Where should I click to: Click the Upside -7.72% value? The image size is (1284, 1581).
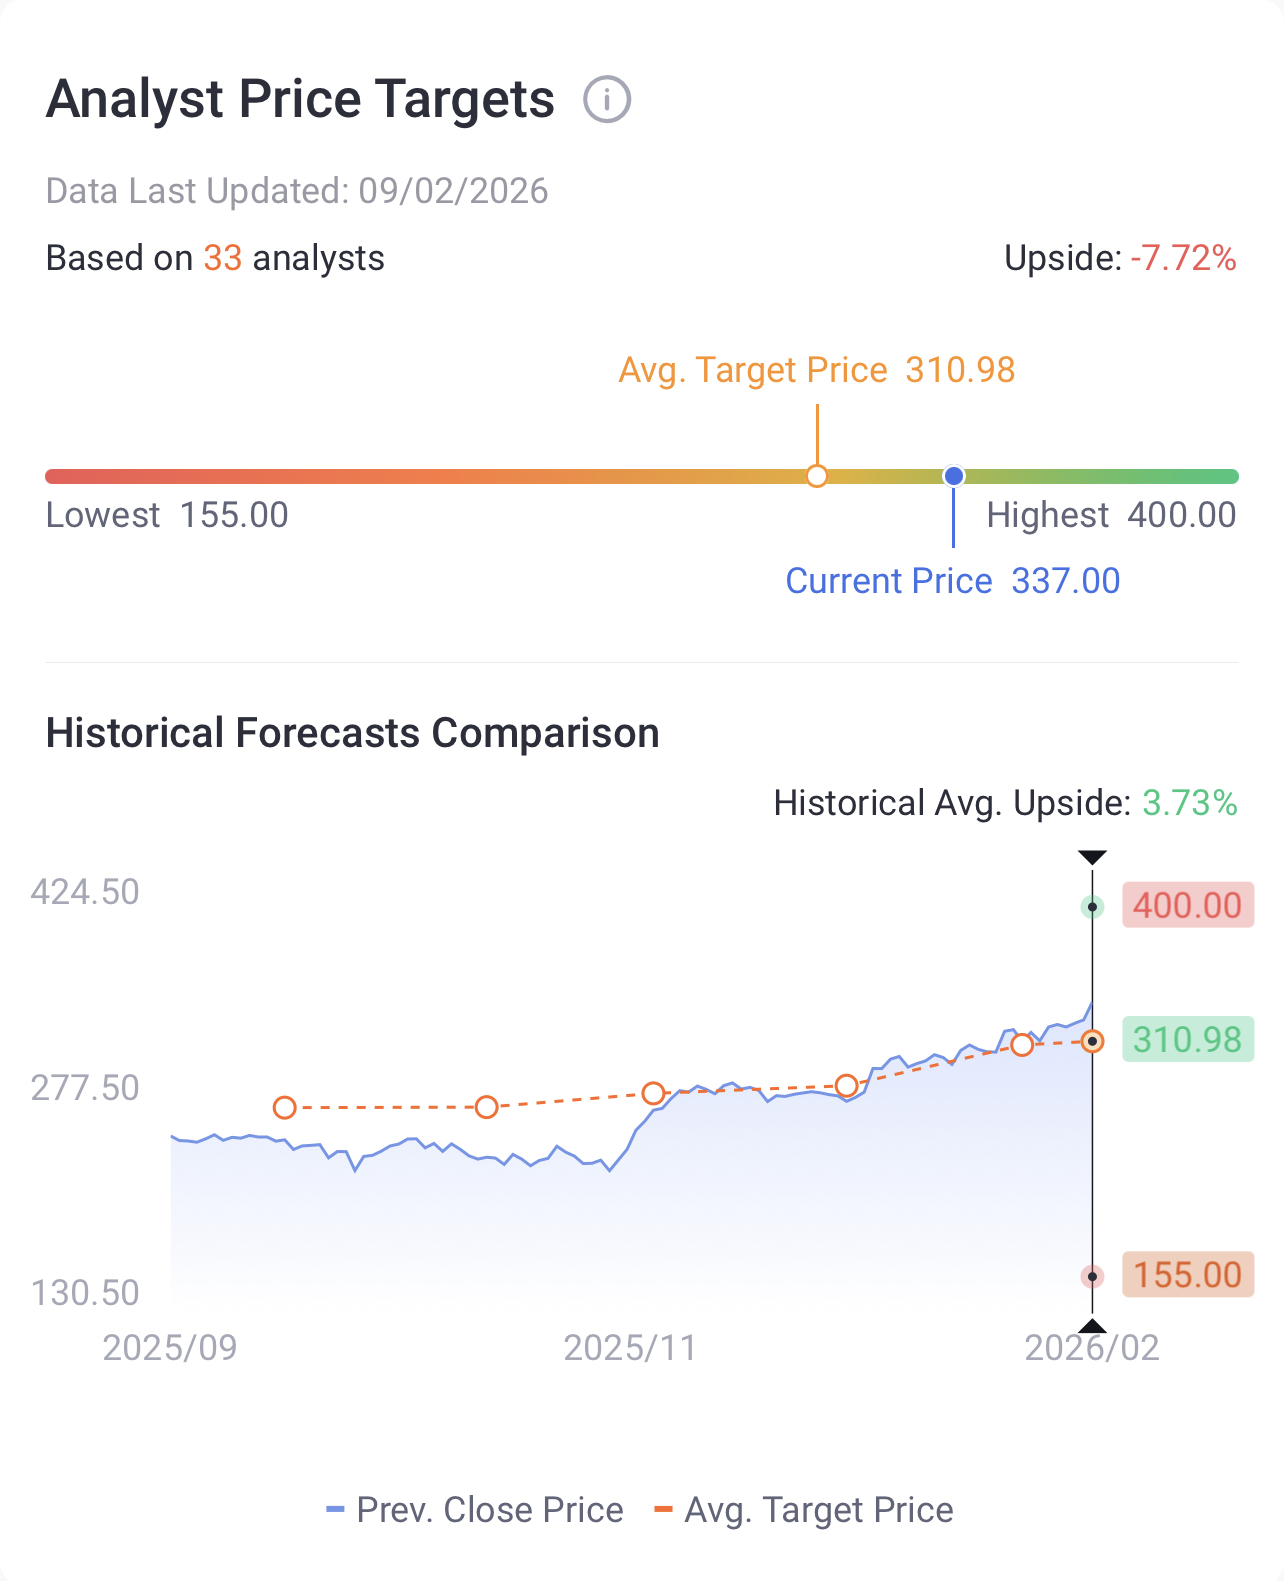(1183, 258)
